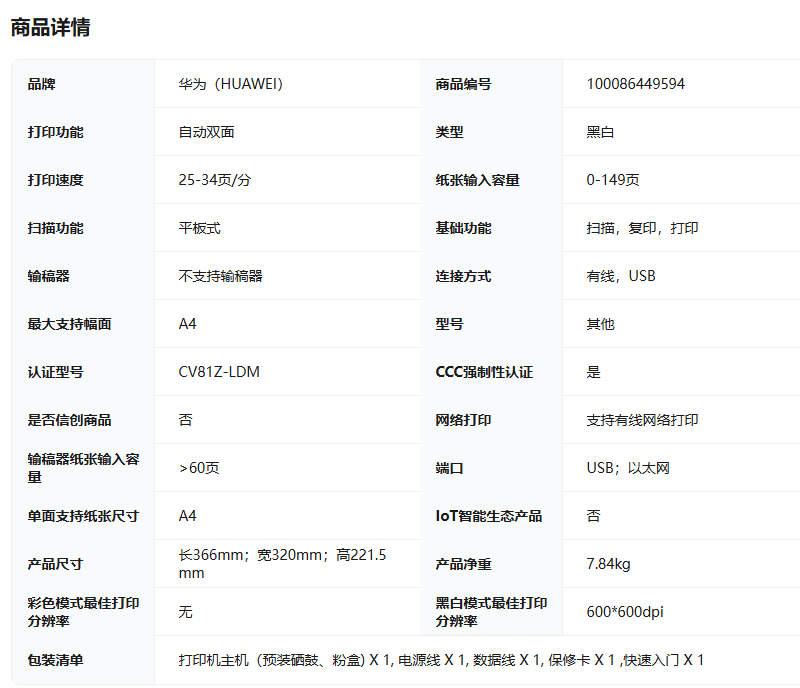Click the 输稿器纸张输入容量 label
Screen dimensions: 800x688
83,468
